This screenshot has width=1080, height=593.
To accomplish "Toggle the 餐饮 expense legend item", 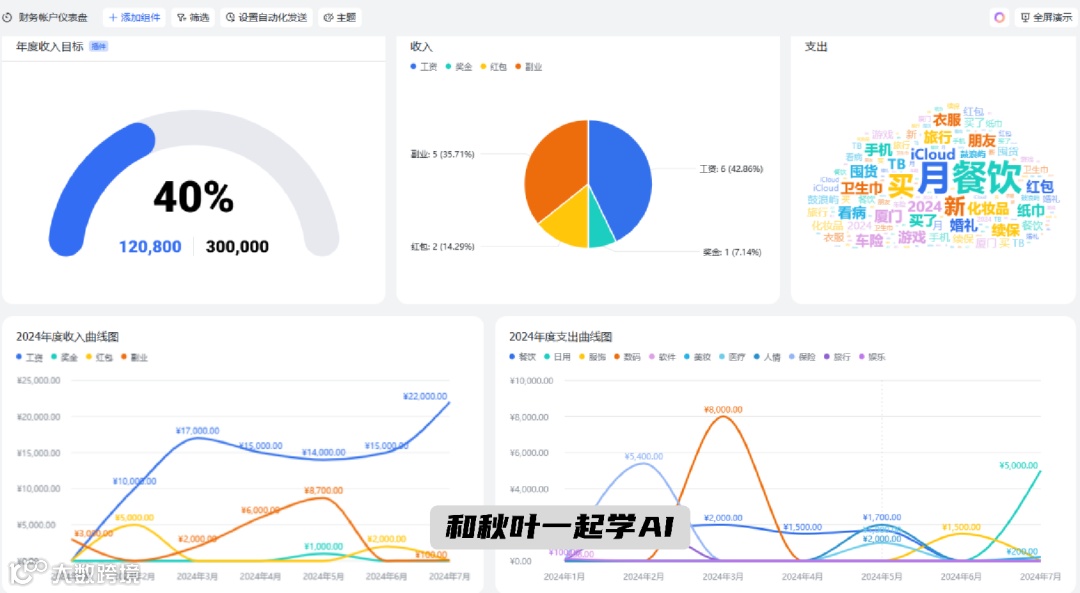I will [523, 357].
